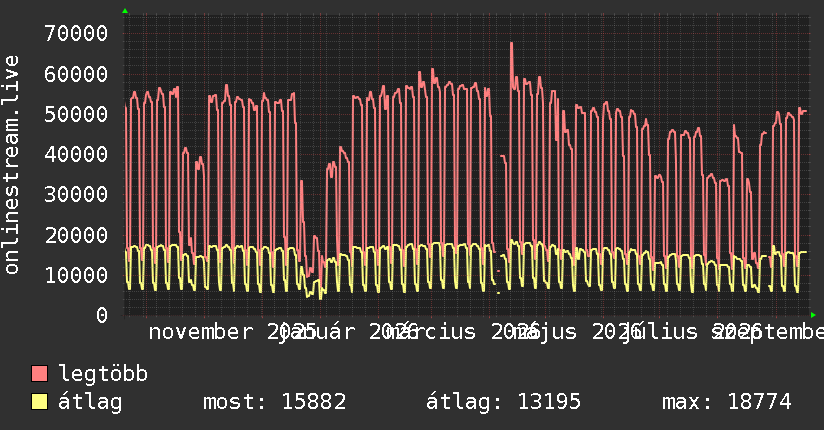
Task: Select the 'legtöbb' legend label
Action: point(103,374)
